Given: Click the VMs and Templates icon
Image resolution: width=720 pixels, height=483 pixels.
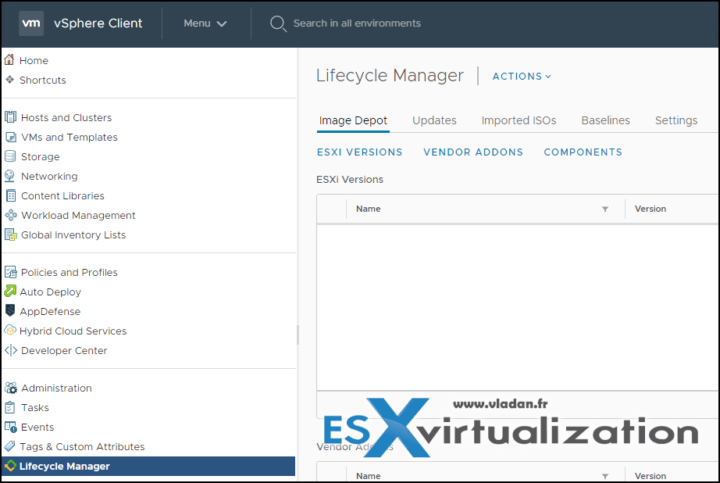Looking at the screenshot, I should (11, 137).
